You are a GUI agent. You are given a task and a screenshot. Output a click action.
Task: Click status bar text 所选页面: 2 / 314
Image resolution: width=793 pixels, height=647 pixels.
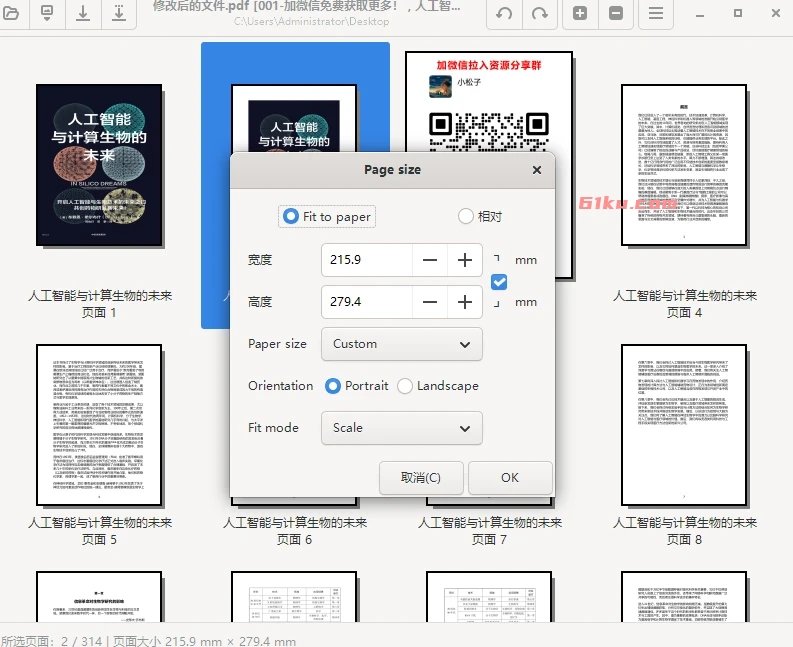(x=51, y=641)
